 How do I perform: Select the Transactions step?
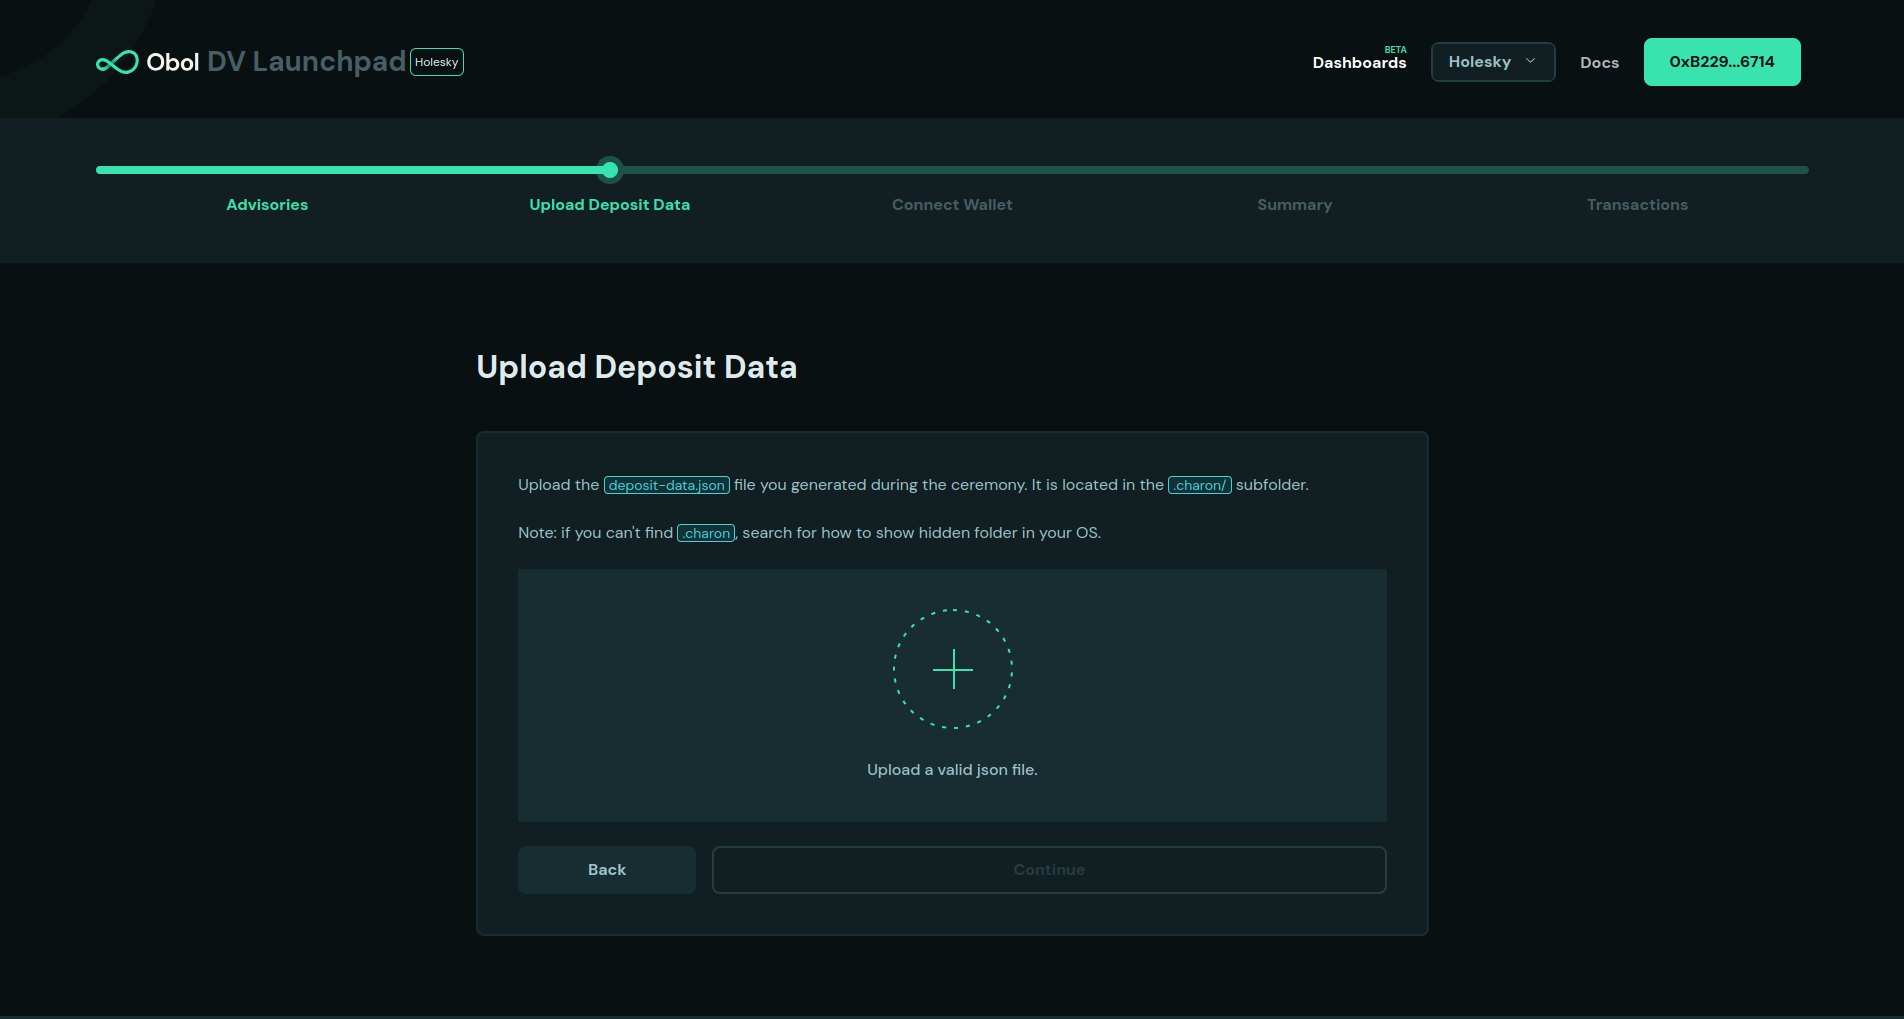coord(1637,205)
